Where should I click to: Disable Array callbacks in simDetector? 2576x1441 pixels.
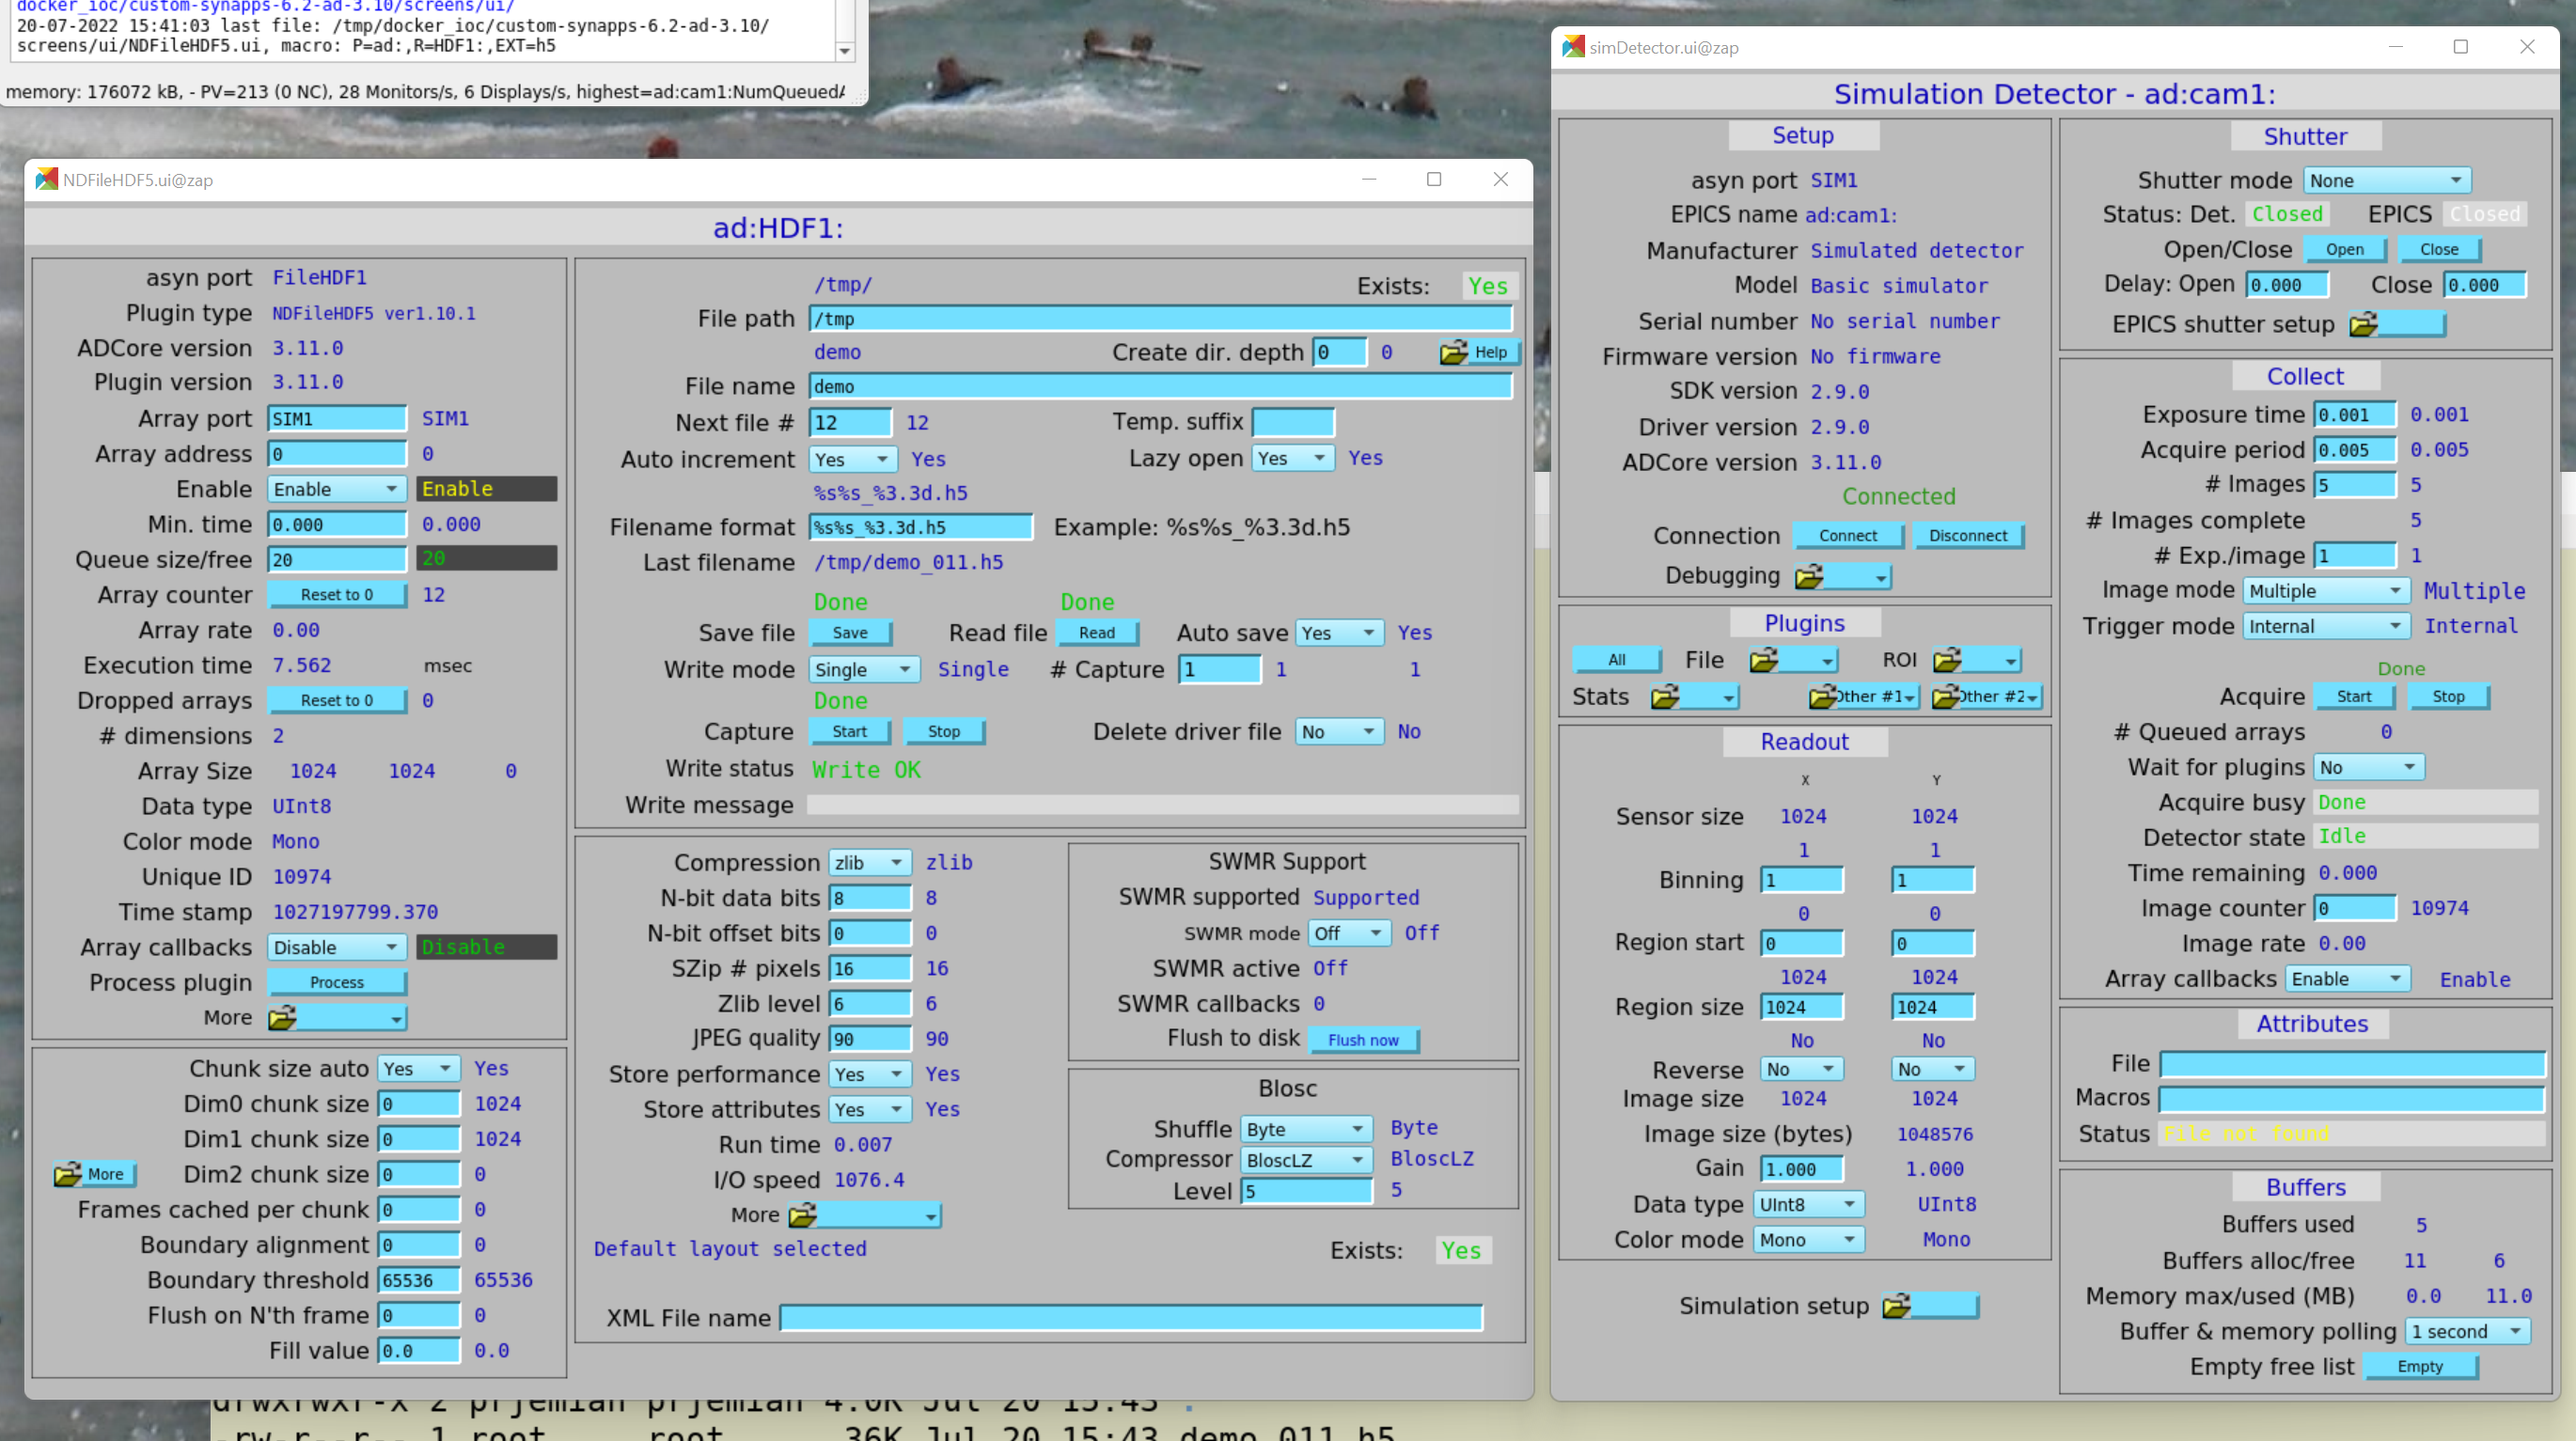point(2348,978)
